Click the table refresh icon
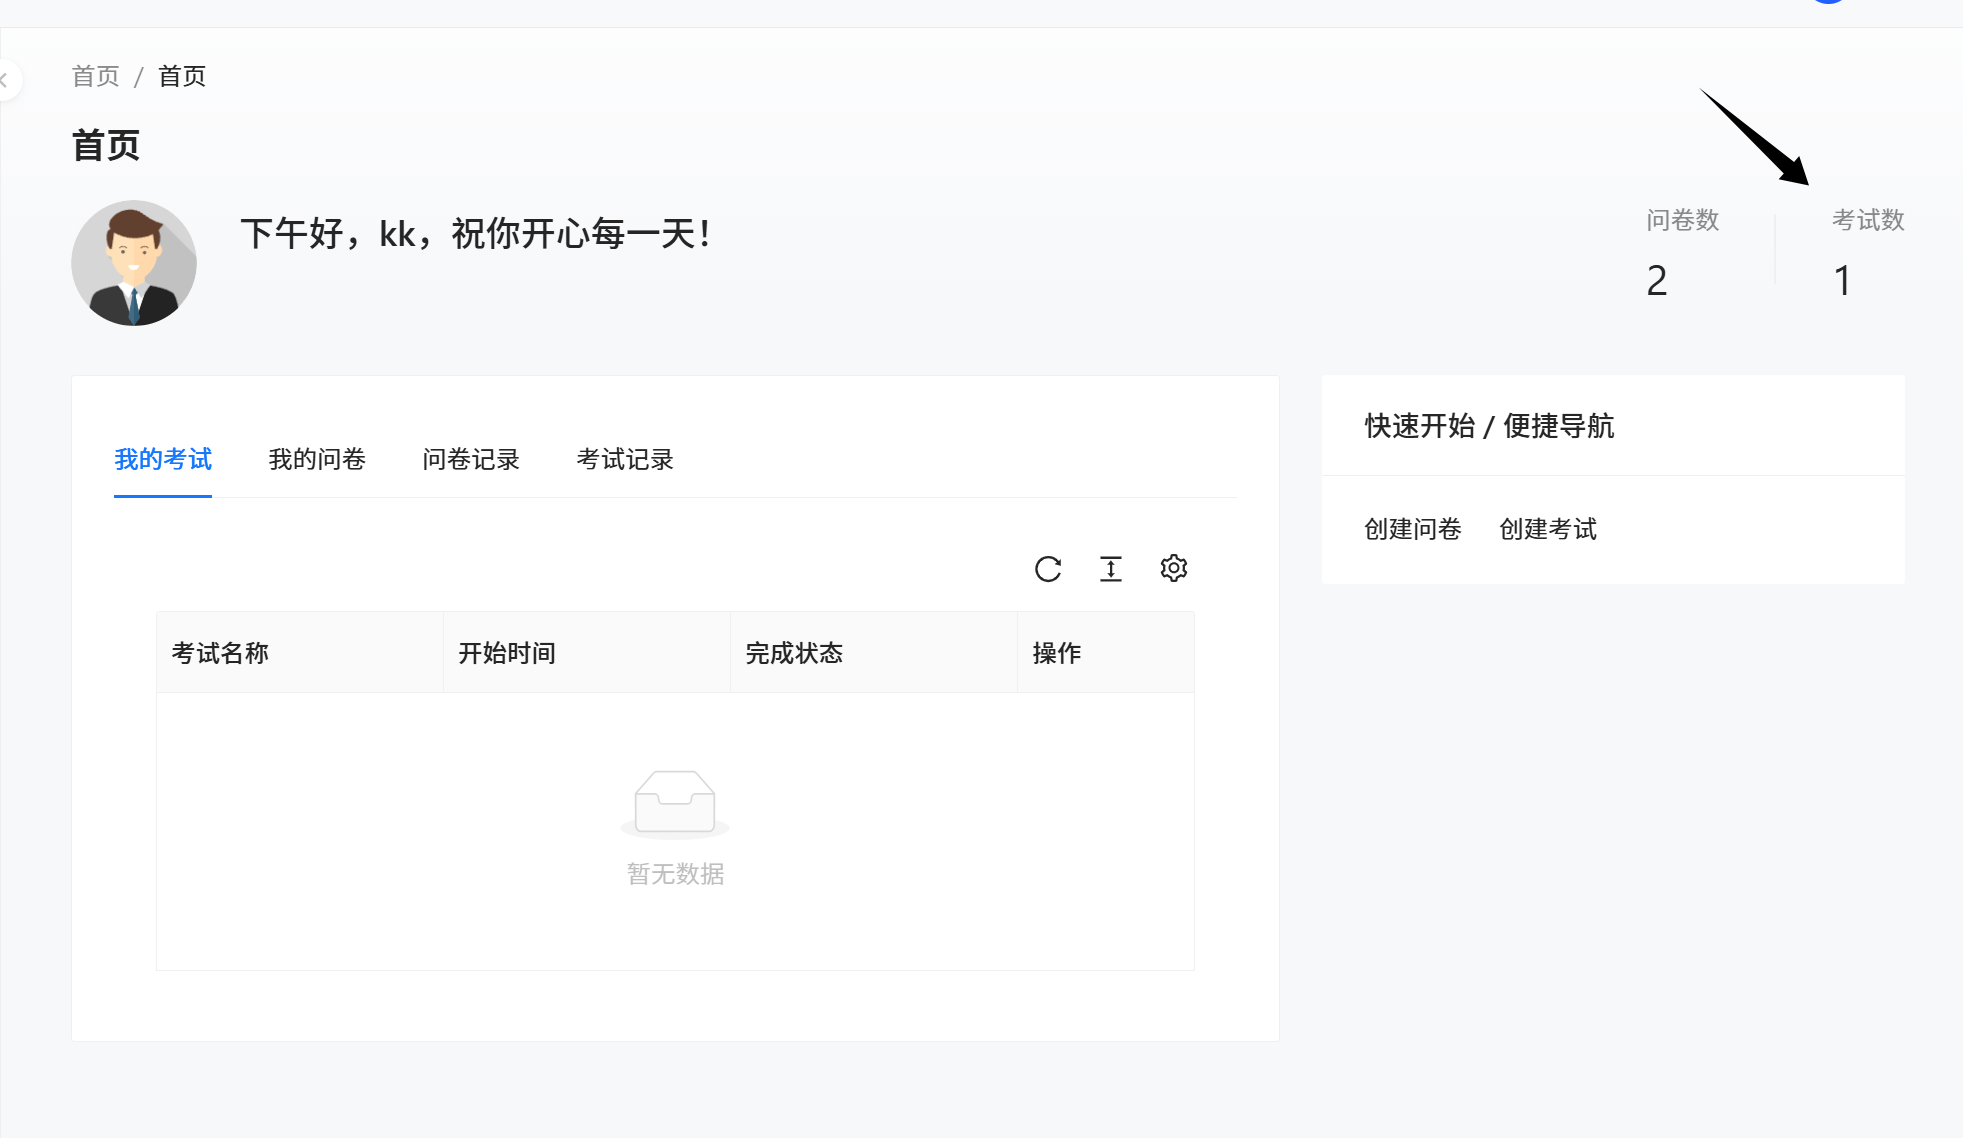 pos(1047,569)
